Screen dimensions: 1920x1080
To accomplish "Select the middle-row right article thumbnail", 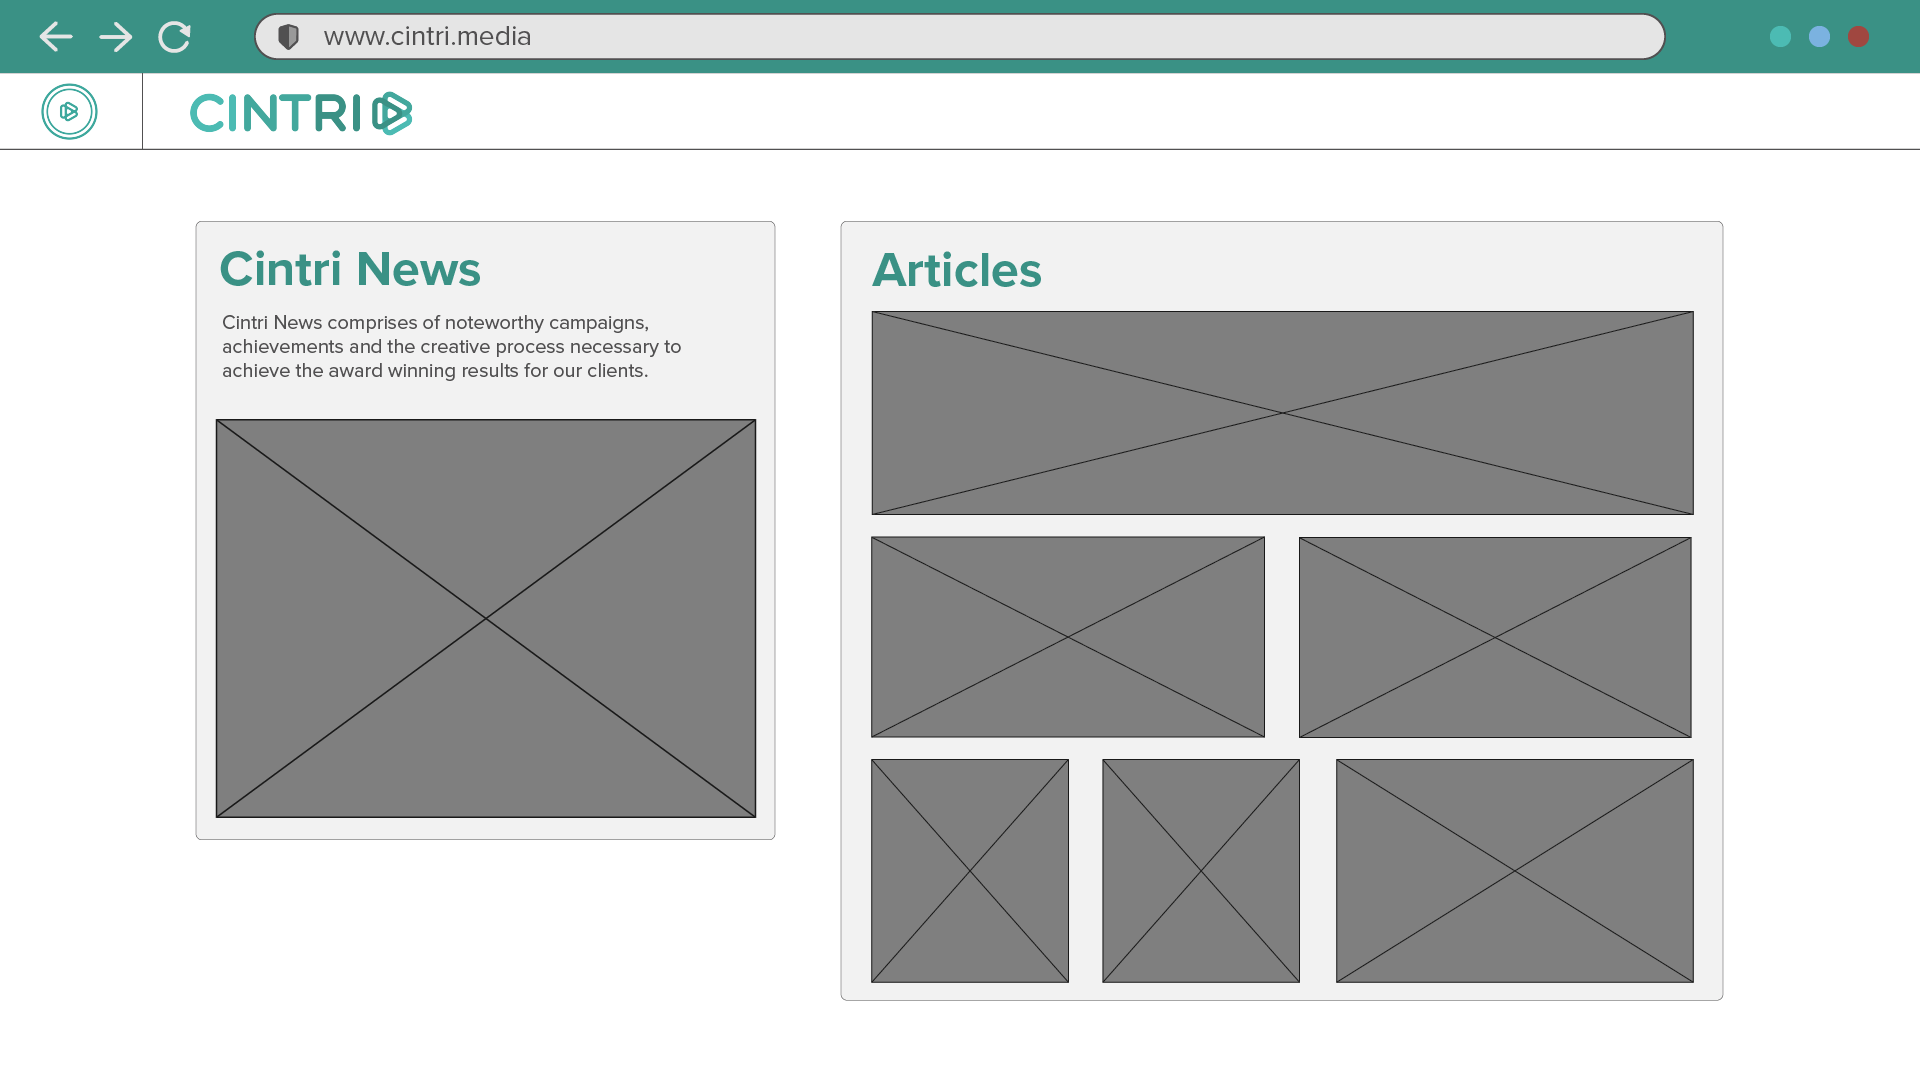I will (1494, 637).
